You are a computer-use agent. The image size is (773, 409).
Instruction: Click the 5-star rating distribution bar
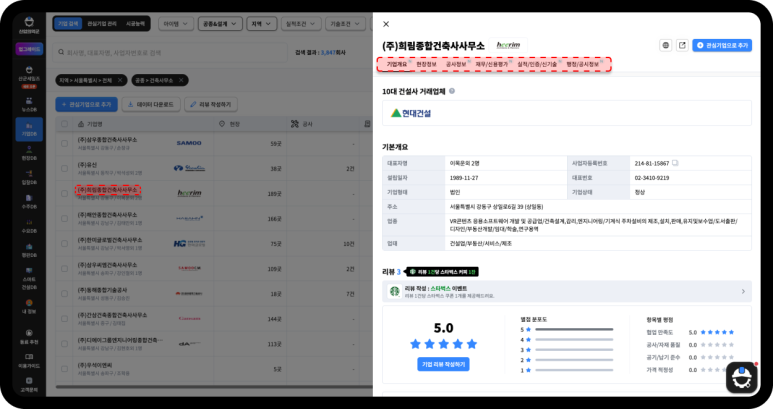pyautogui.click(x=574, y=329)
